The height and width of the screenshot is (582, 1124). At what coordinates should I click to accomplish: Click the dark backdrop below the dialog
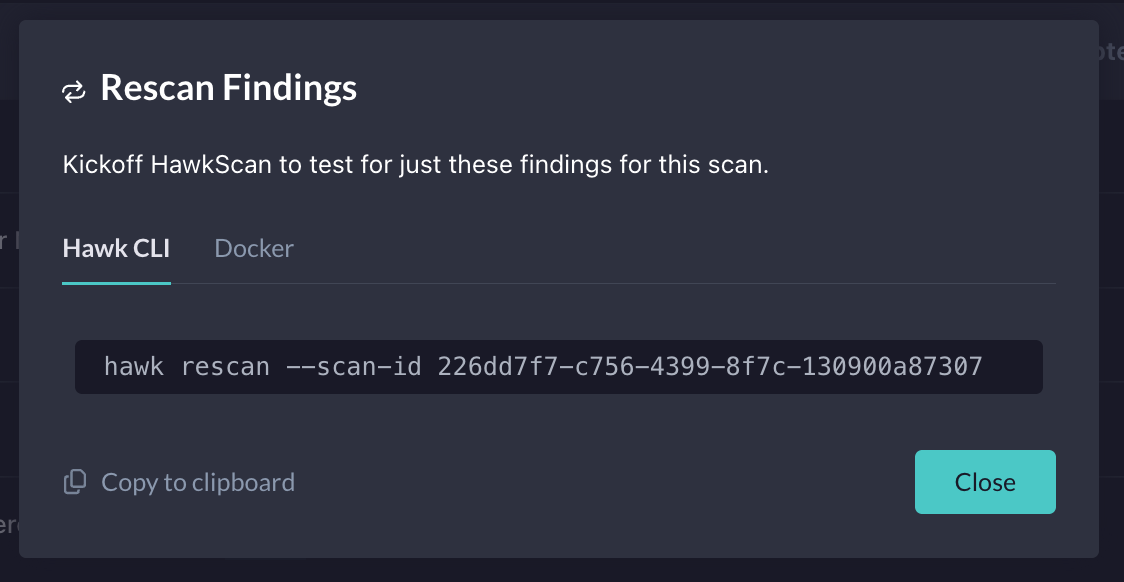pyautogui.click(x=562, y=571)
